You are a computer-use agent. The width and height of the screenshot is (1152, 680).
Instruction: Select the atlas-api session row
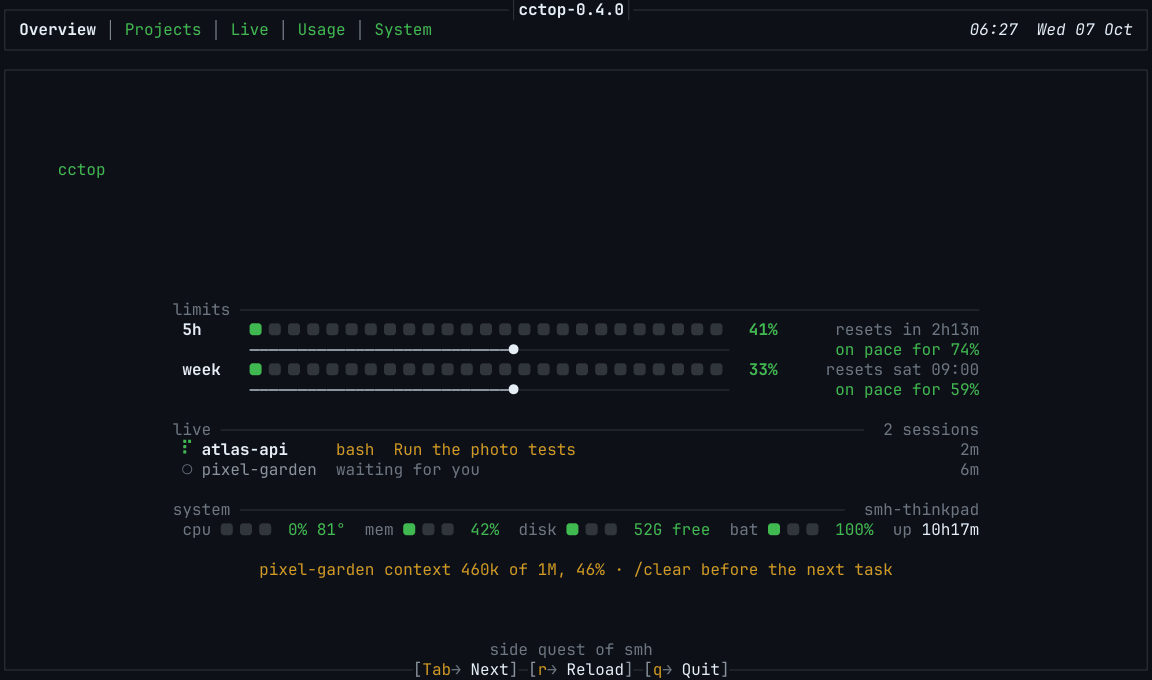pyautogui.click(x=580, y=449)
